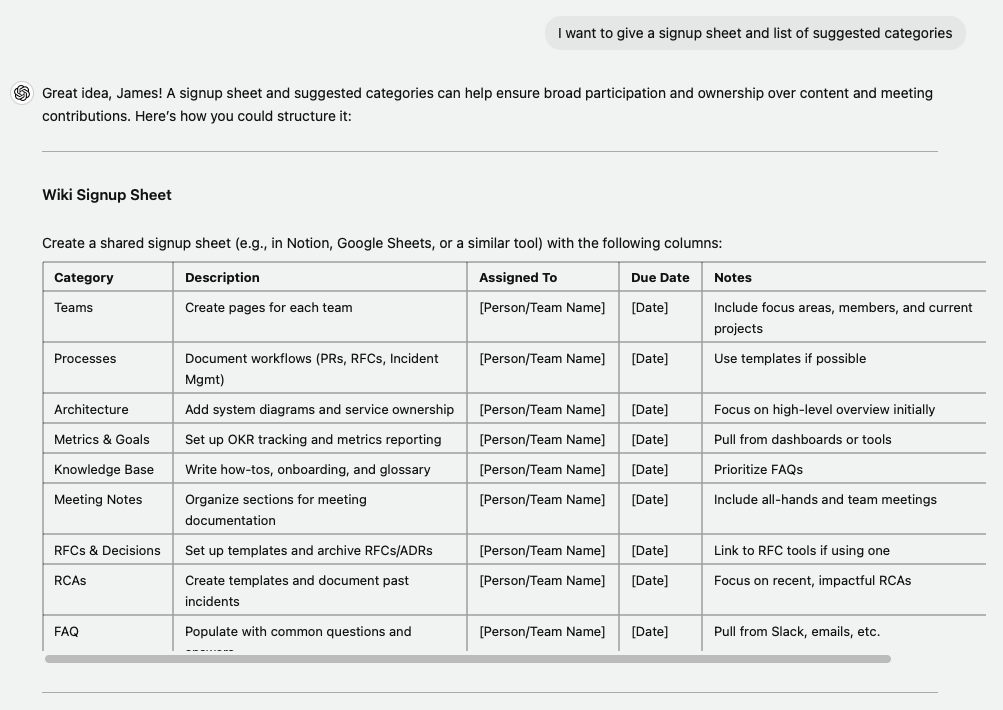
Task: Click a [Person/Team Name] placeholder cell
Action: (542, 308)
